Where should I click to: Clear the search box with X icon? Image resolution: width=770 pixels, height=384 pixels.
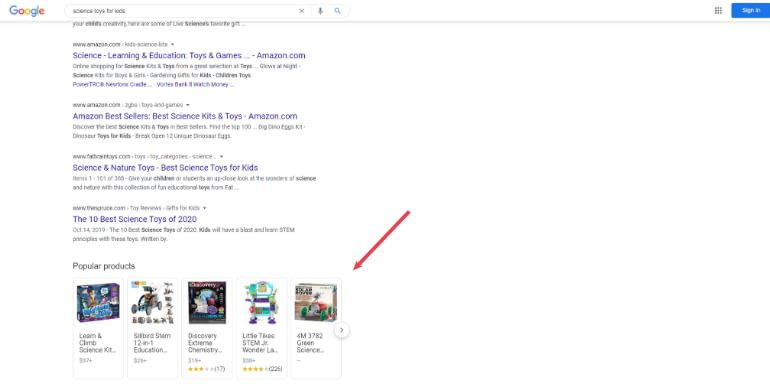(302, 11)
